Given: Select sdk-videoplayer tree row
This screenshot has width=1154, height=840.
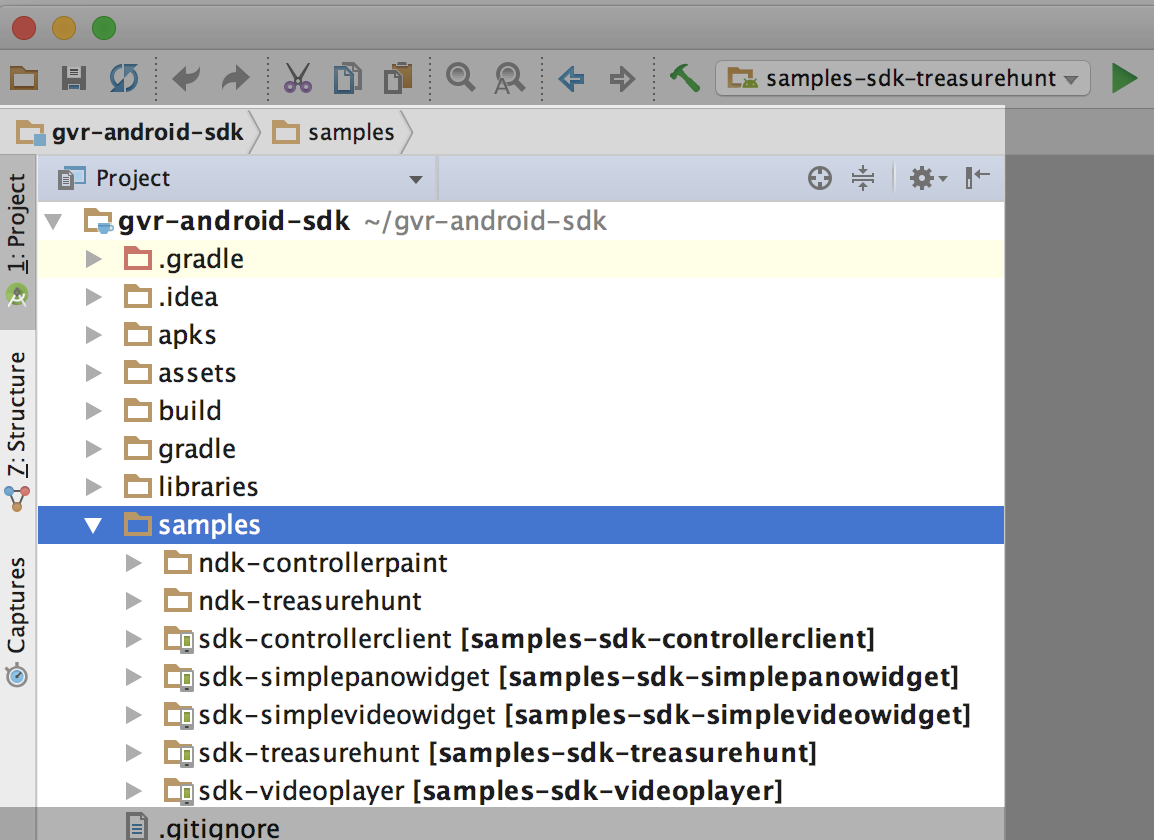Looking at the screenshot, I should (x=521, y=791).
